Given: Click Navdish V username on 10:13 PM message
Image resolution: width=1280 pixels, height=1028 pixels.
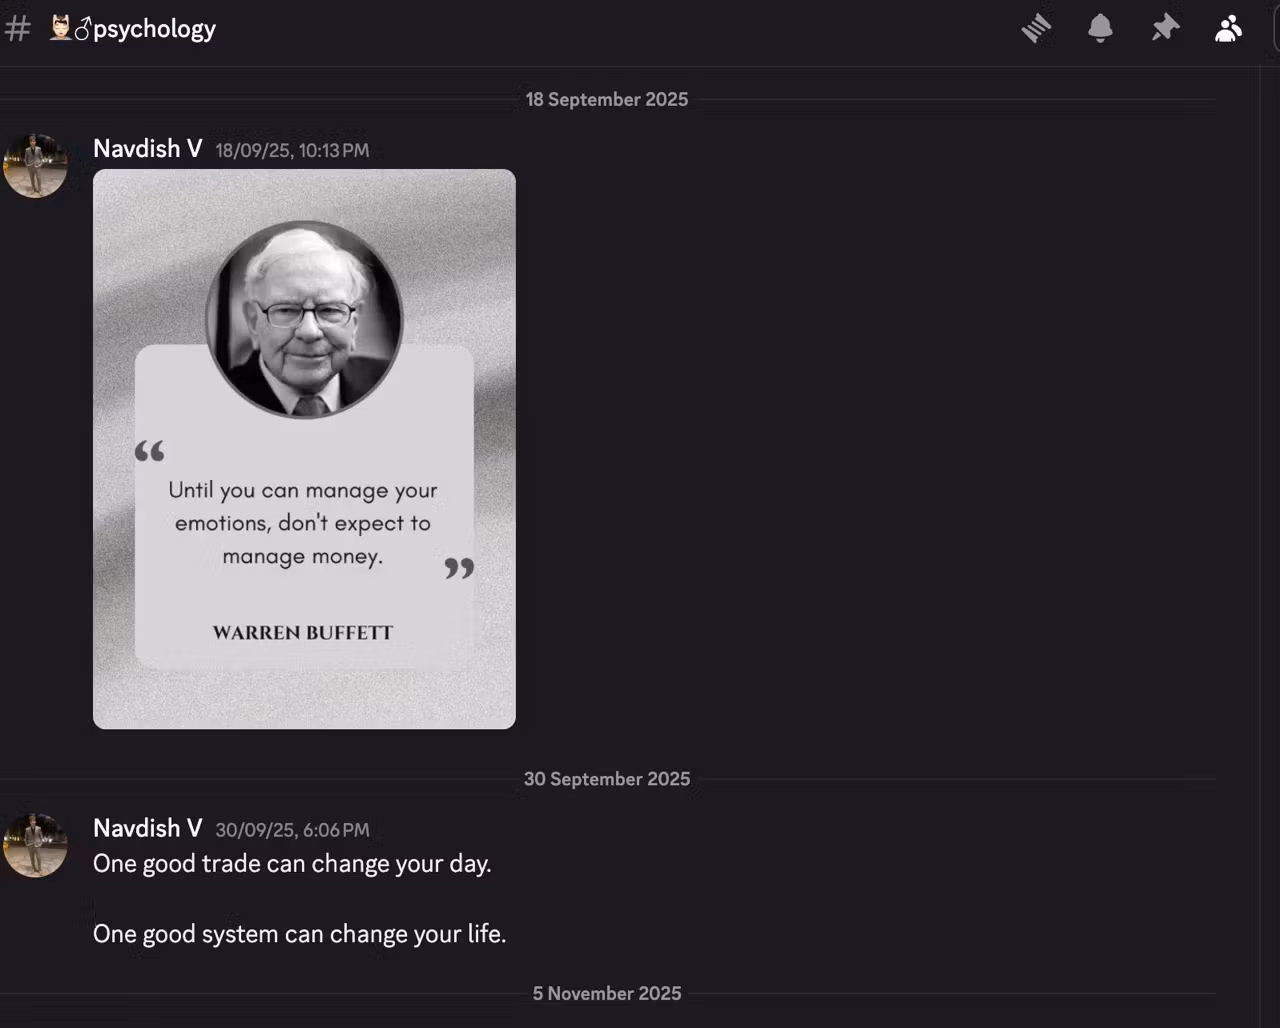Looking at the screenshot, I should [148, 149].
